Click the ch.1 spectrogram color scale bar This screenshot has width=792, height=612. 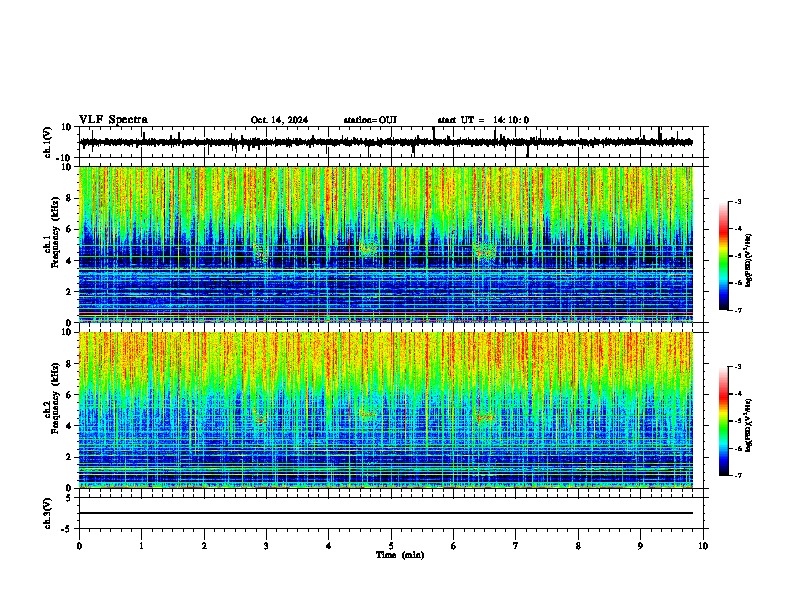pos(723,256)
